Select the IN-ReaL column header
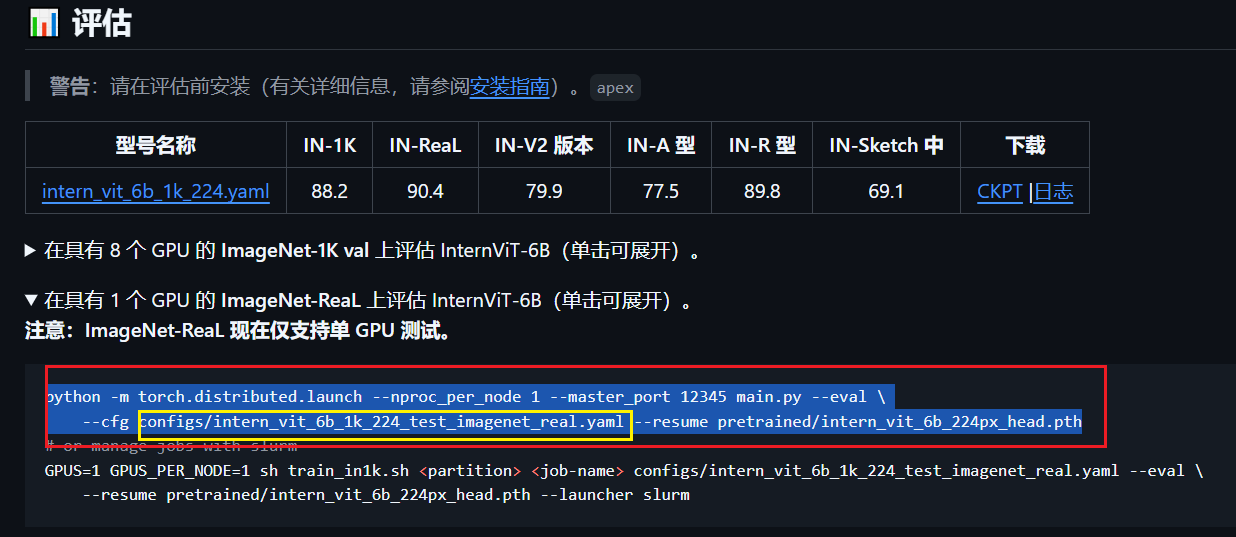Screen dimensions: 1236x537 pos(425,146)
